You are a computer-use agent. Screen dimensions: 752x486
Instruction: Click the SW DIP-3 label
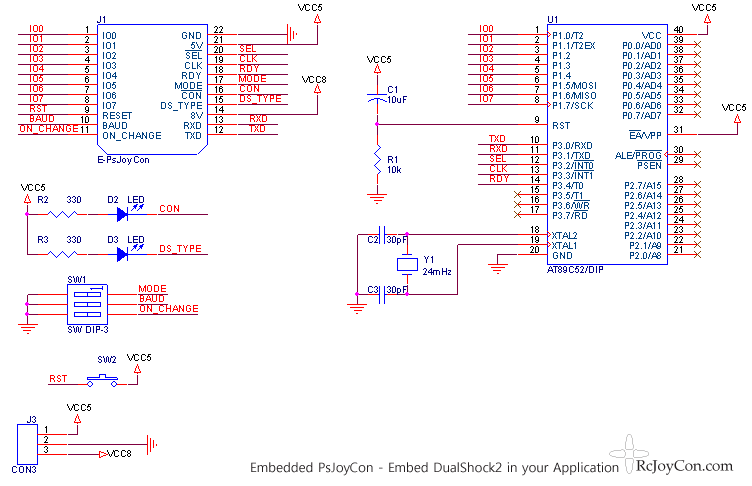pos(88,330)
